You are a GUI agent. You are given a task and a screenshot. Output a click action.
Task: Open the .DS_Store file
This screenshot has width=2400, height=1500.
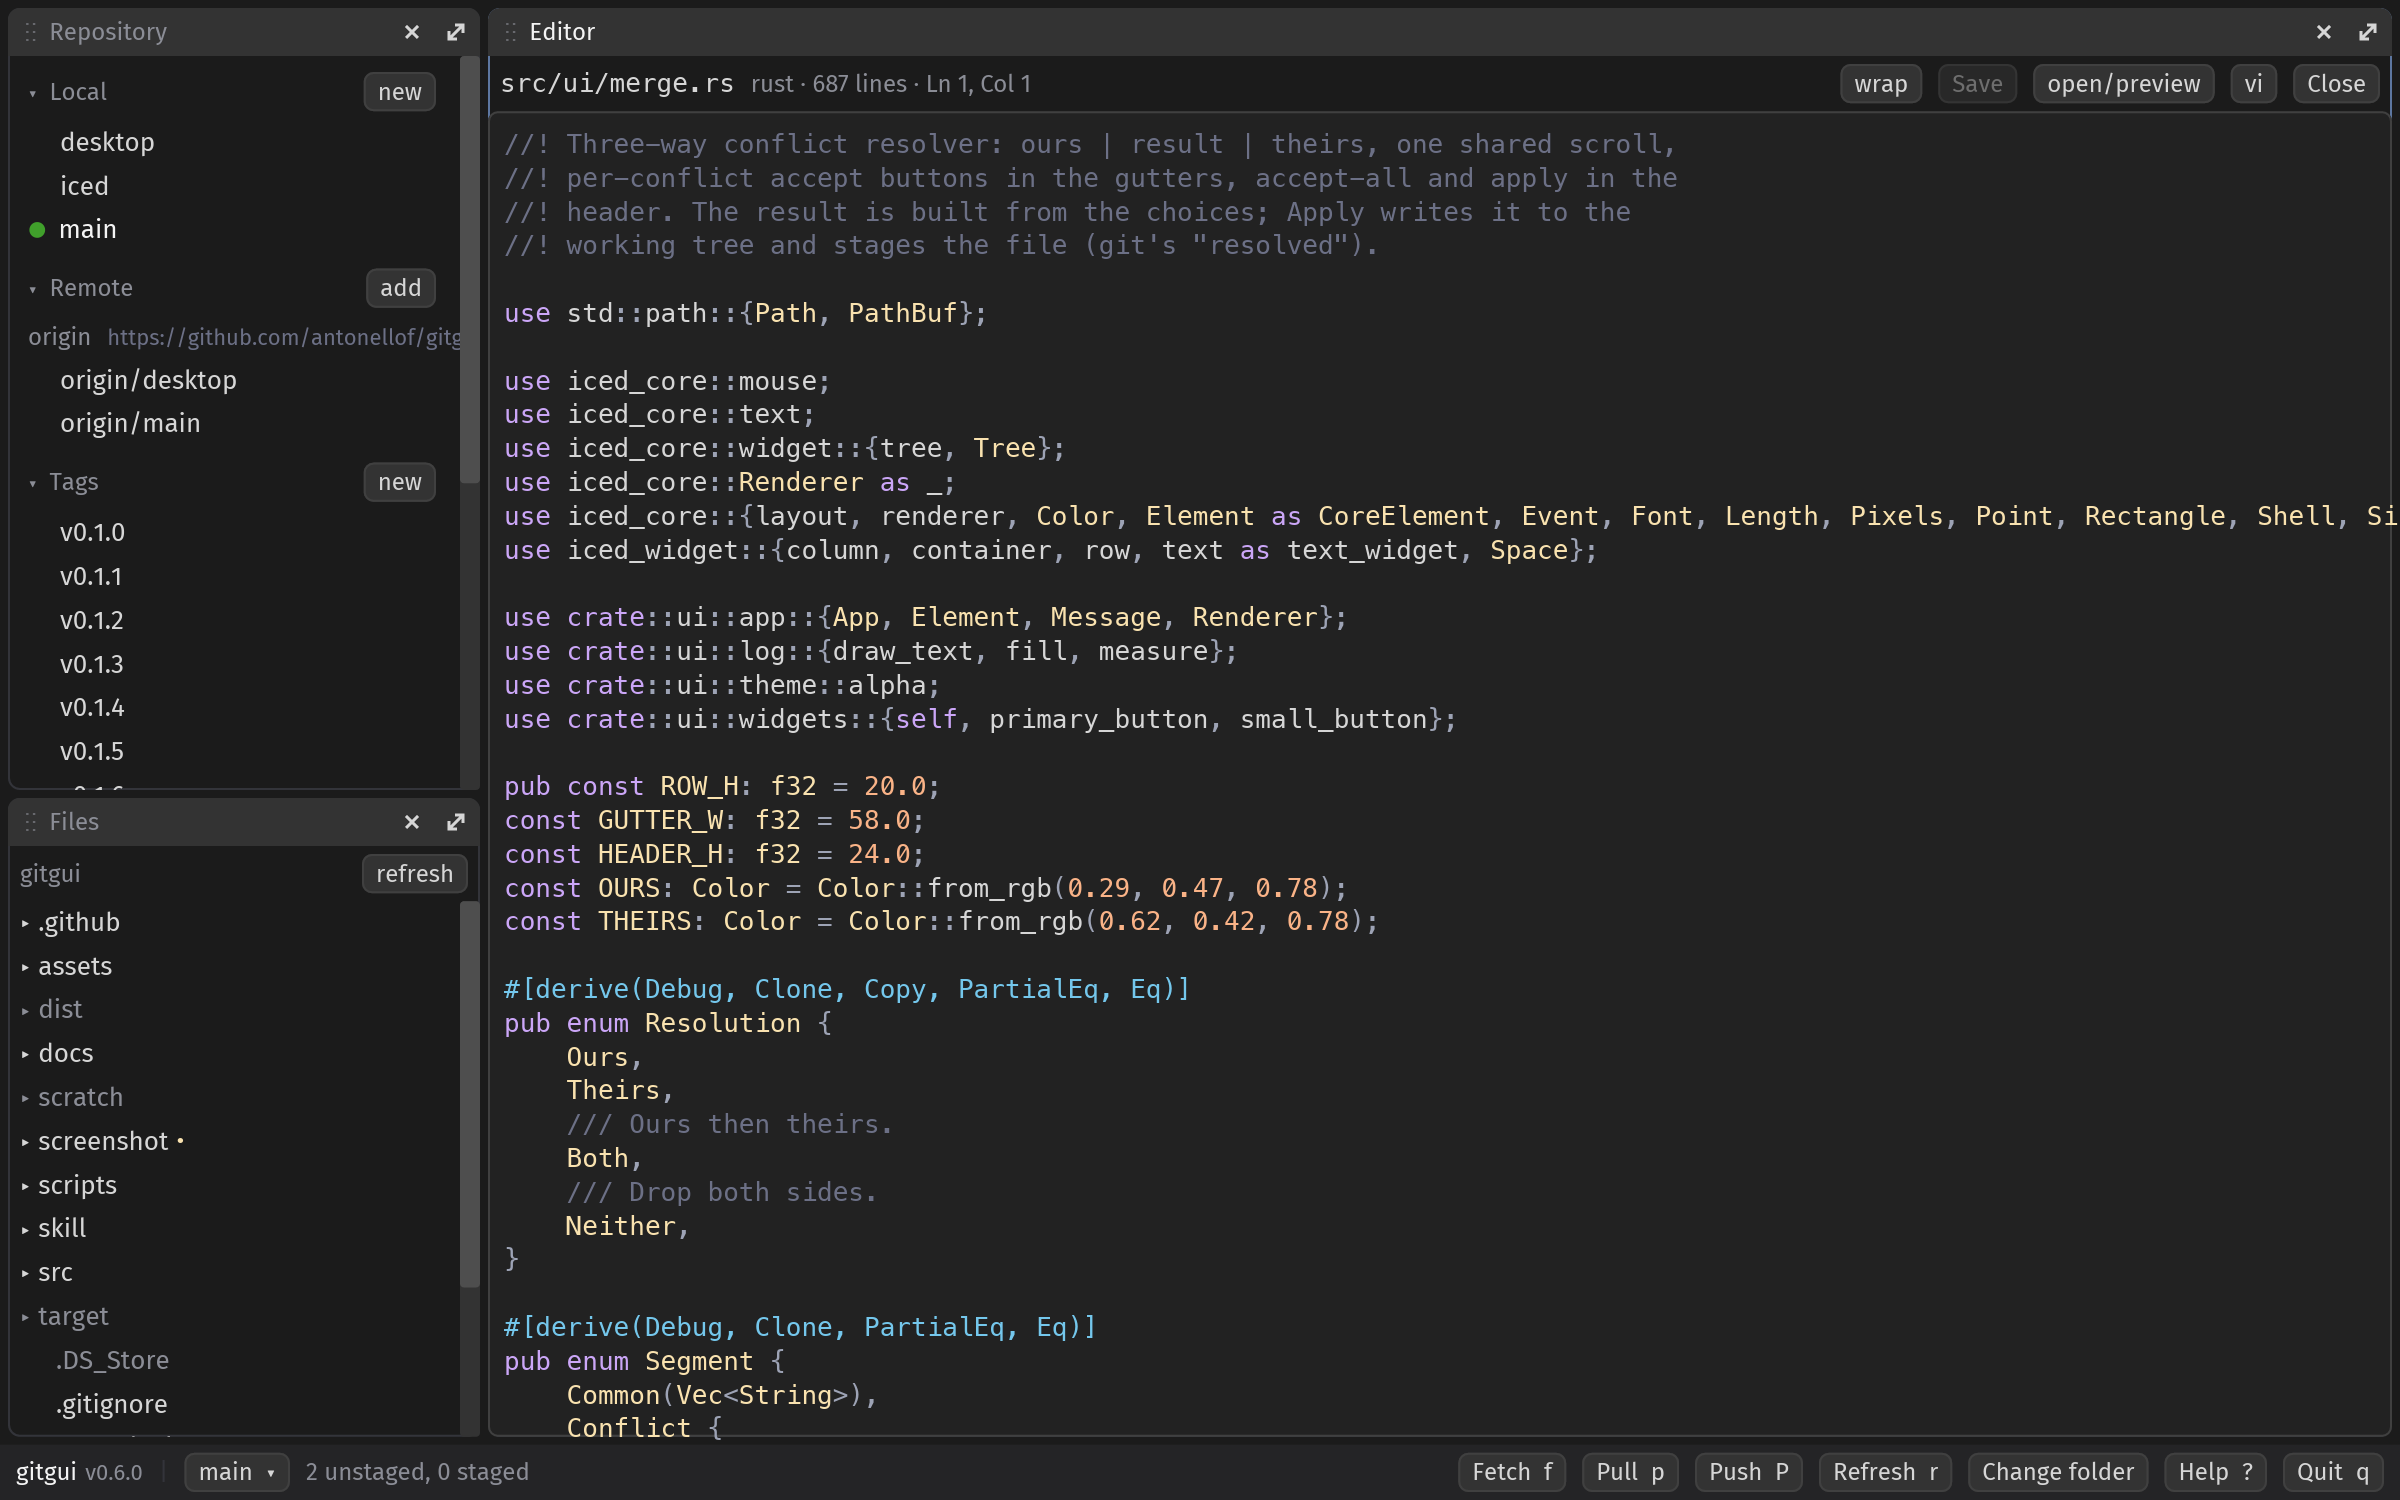[112, 1361]
